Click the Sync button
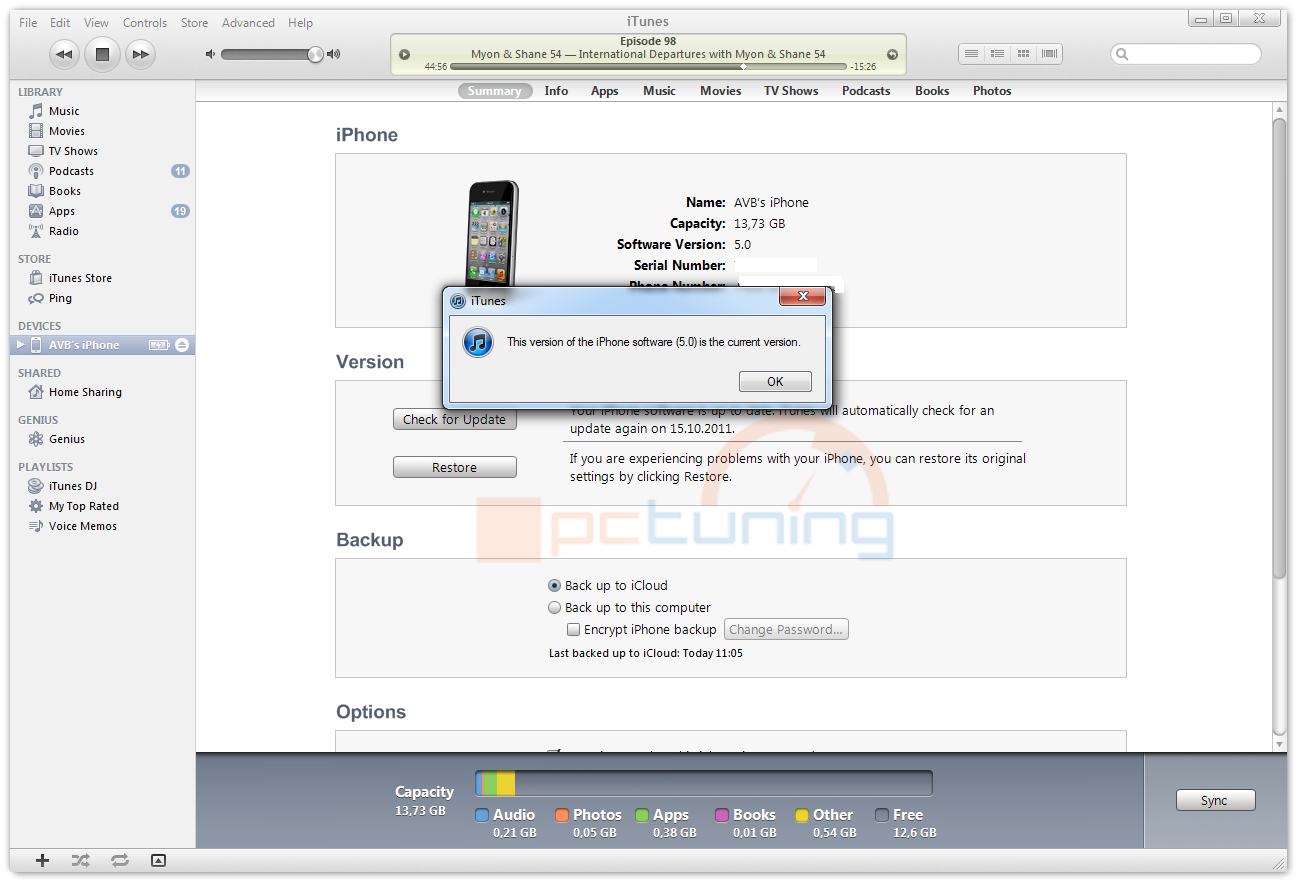The width and height of the screenshot is (1299, 881). pos(1214,800)
